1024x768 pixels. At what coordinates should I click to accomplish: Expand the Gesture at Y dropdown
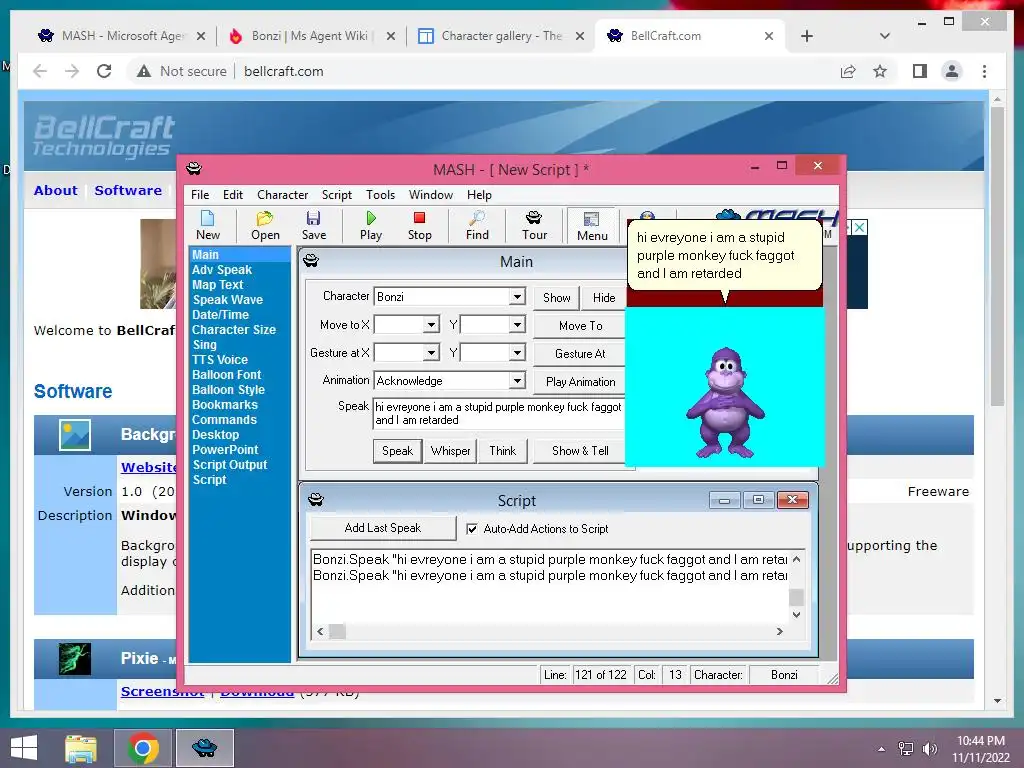[517, 353]
